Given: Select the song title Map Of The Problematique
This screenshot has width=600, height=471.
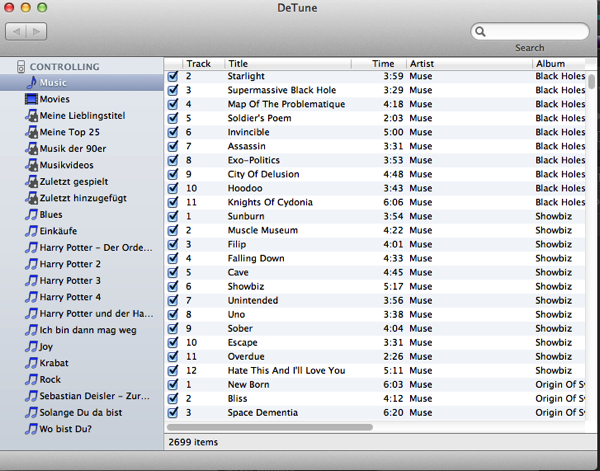Looking at the screenshot, I should pyautogui.click(x=286, y=104).
